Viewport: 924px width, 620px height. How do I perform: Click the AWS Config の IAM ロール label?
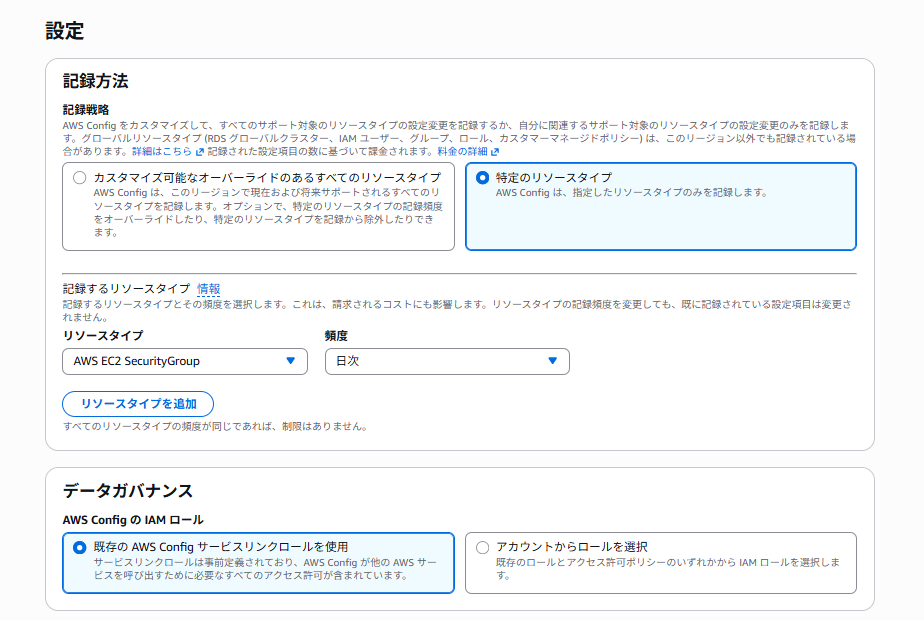pos(133,520)
